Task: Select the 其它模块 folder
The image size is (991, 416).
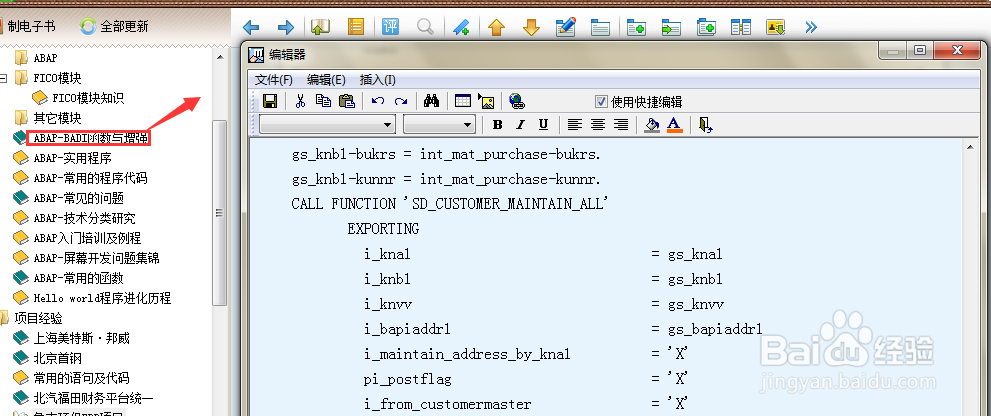Action: coord(57,118)
